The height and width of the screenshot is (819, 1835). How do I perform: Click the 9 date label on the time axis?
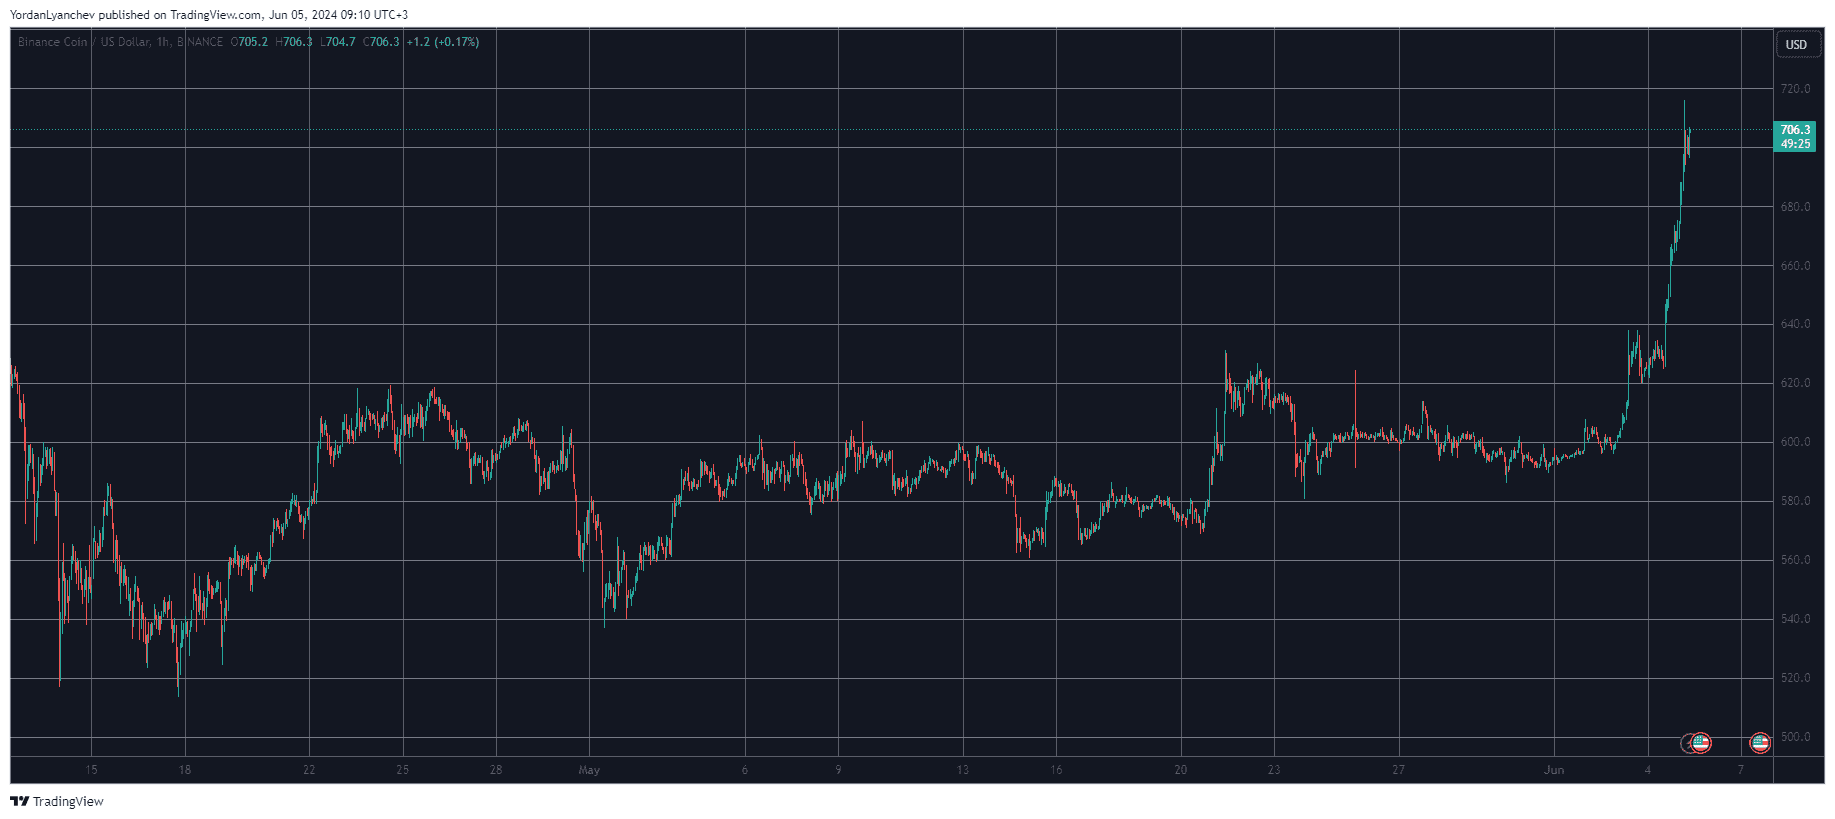click(x=838, y=770)
